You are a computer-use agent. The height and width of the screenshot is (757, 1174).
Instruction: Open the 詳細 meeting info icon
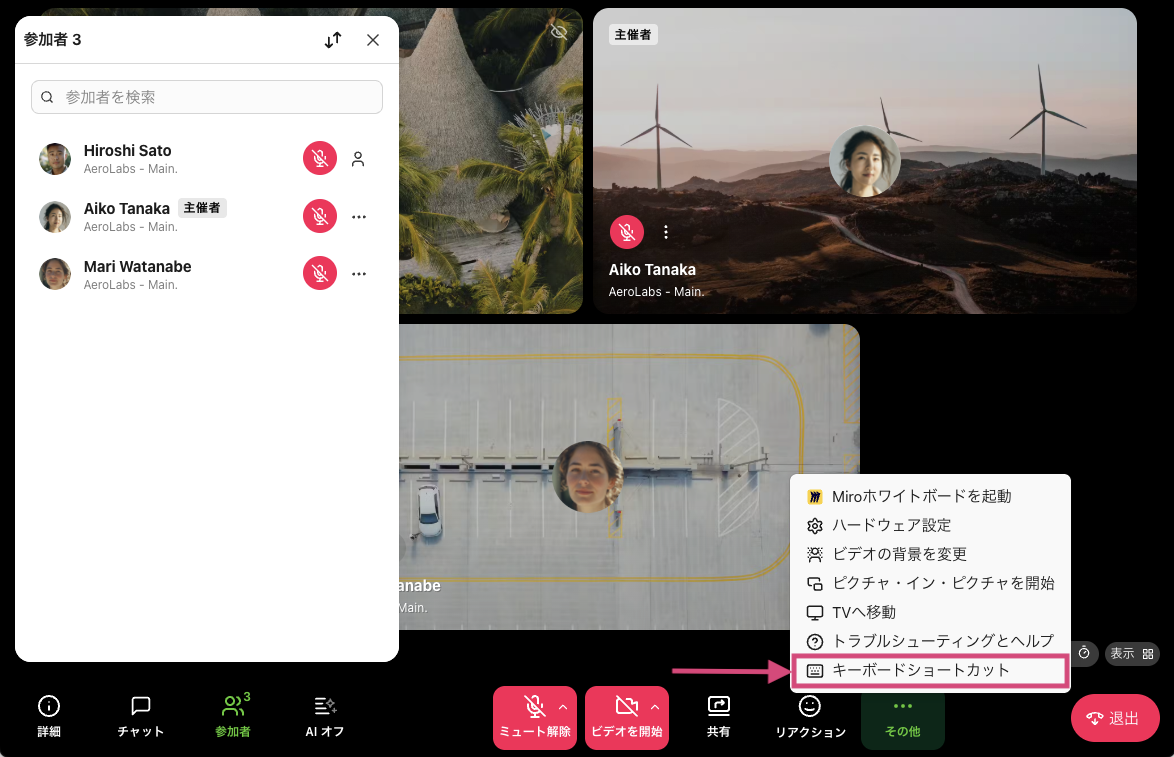coord(48,717)
